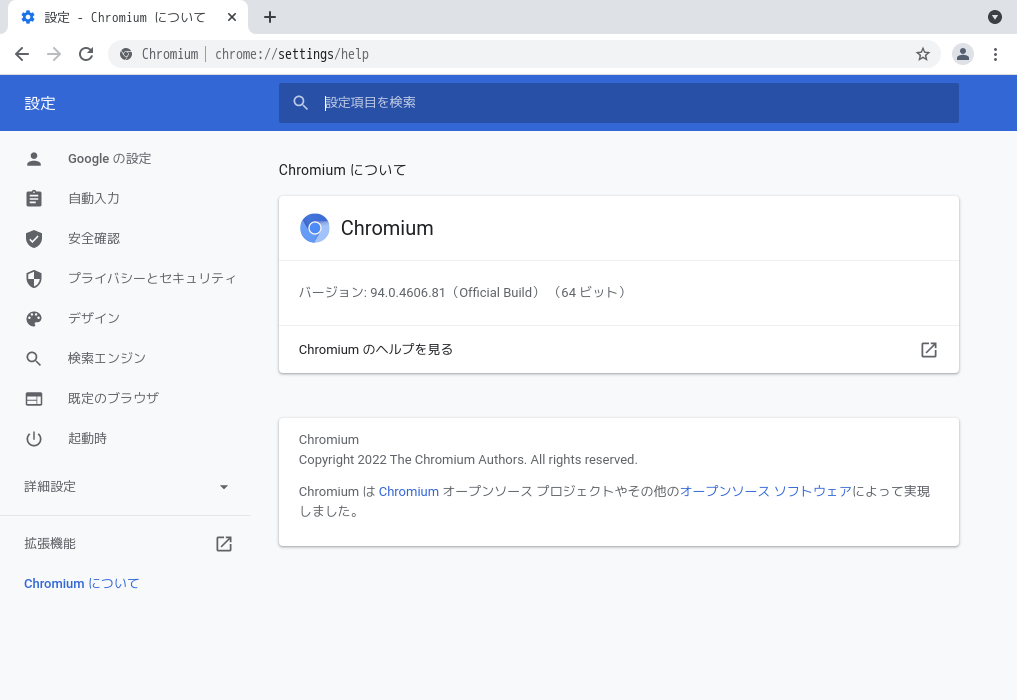
Task: Select Chromium について in sidebar
Action: pos(82,583)
